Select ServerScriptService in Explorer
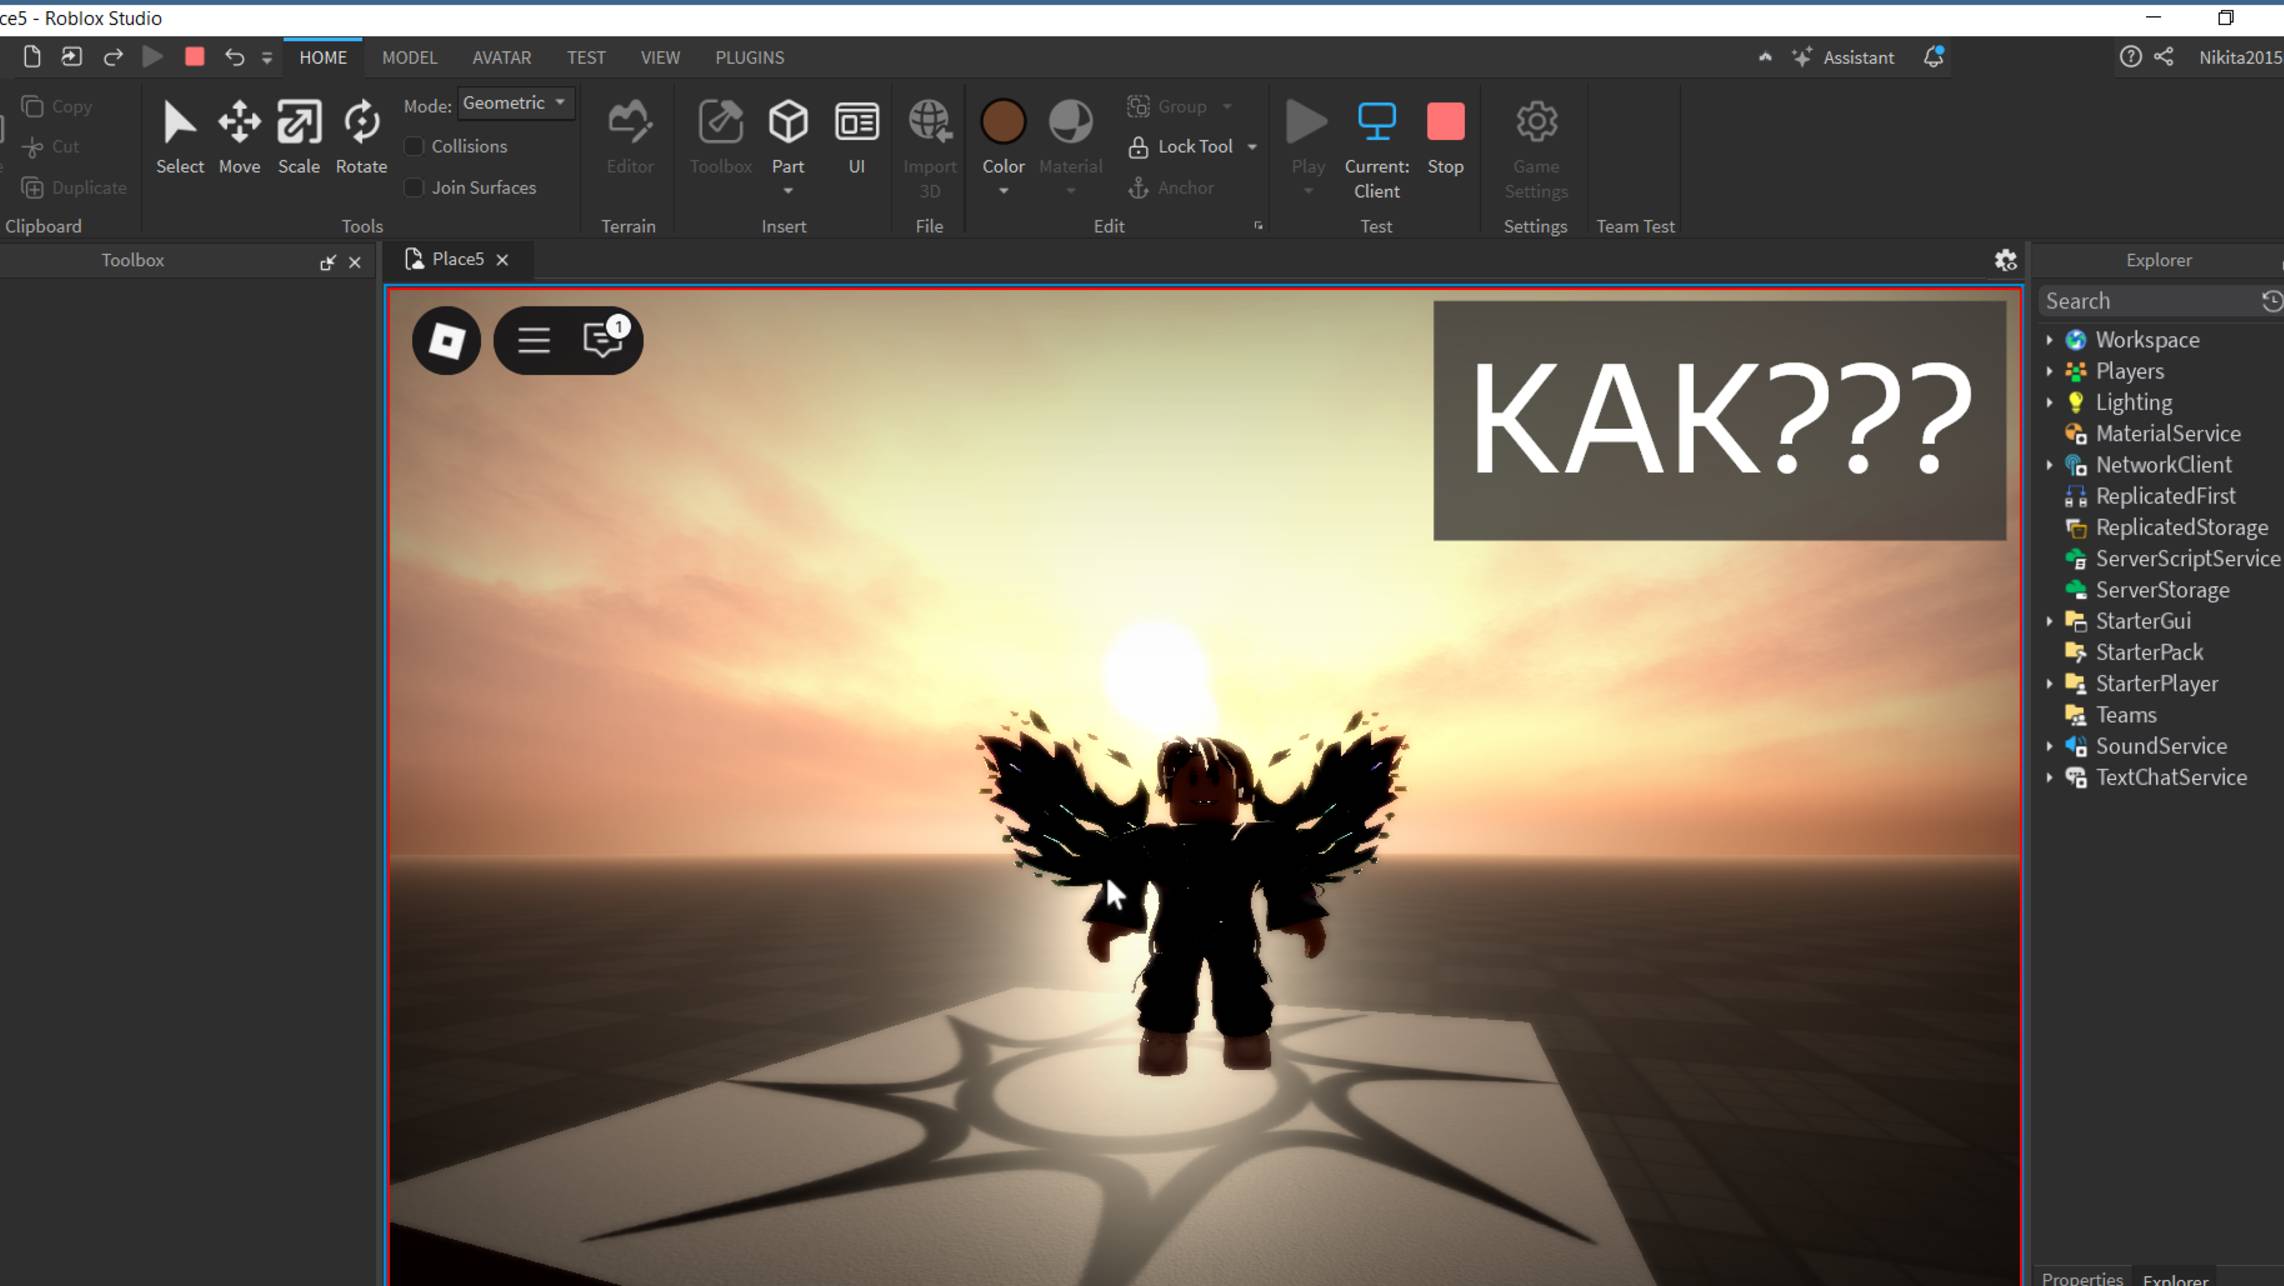This screenshot has width=2284, height=1286. click(2187, 559)
